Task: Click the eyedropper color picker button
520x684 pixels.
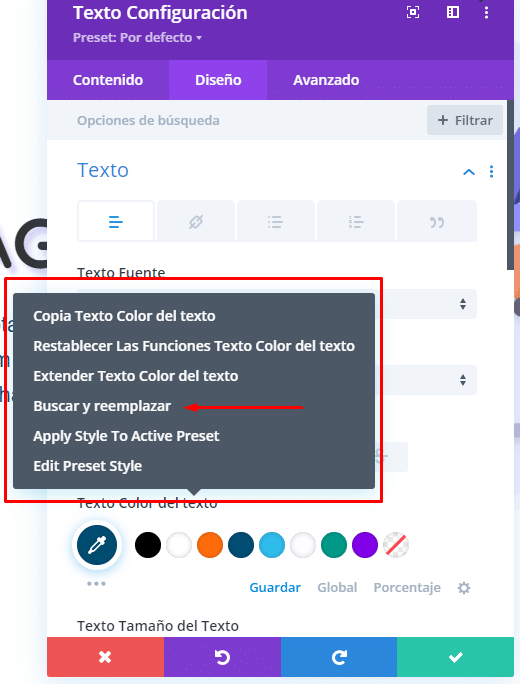Action: click(x=97, y=545)
